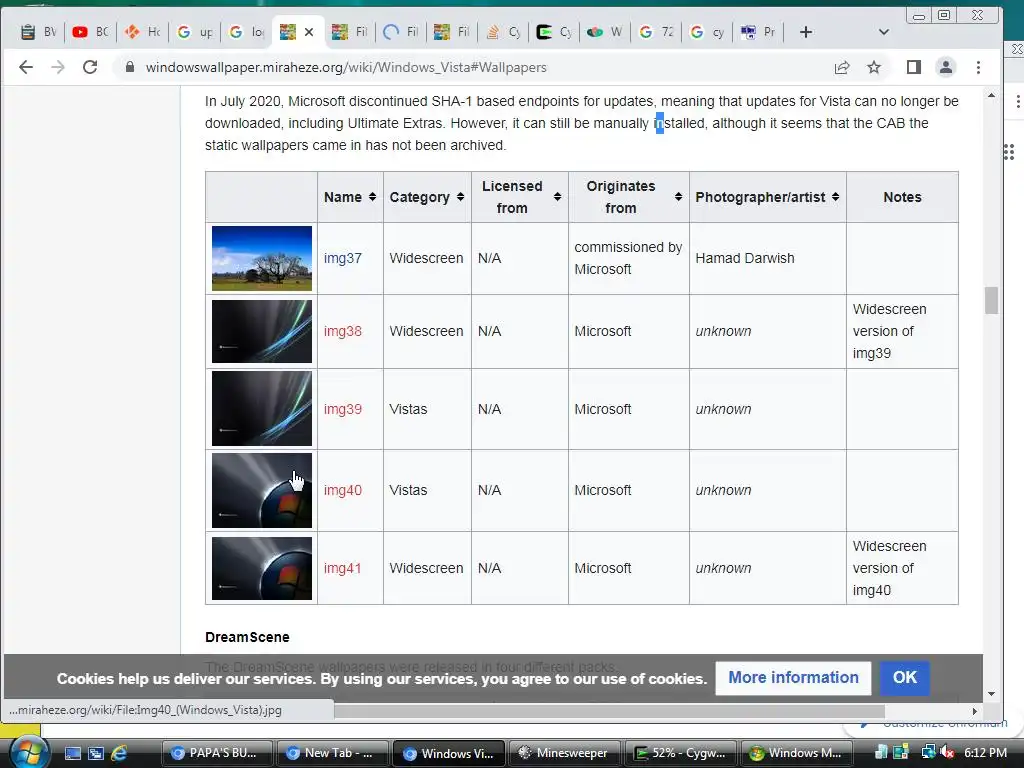Open the img40 red link
1024x768 pixels.
click(343, 490)
